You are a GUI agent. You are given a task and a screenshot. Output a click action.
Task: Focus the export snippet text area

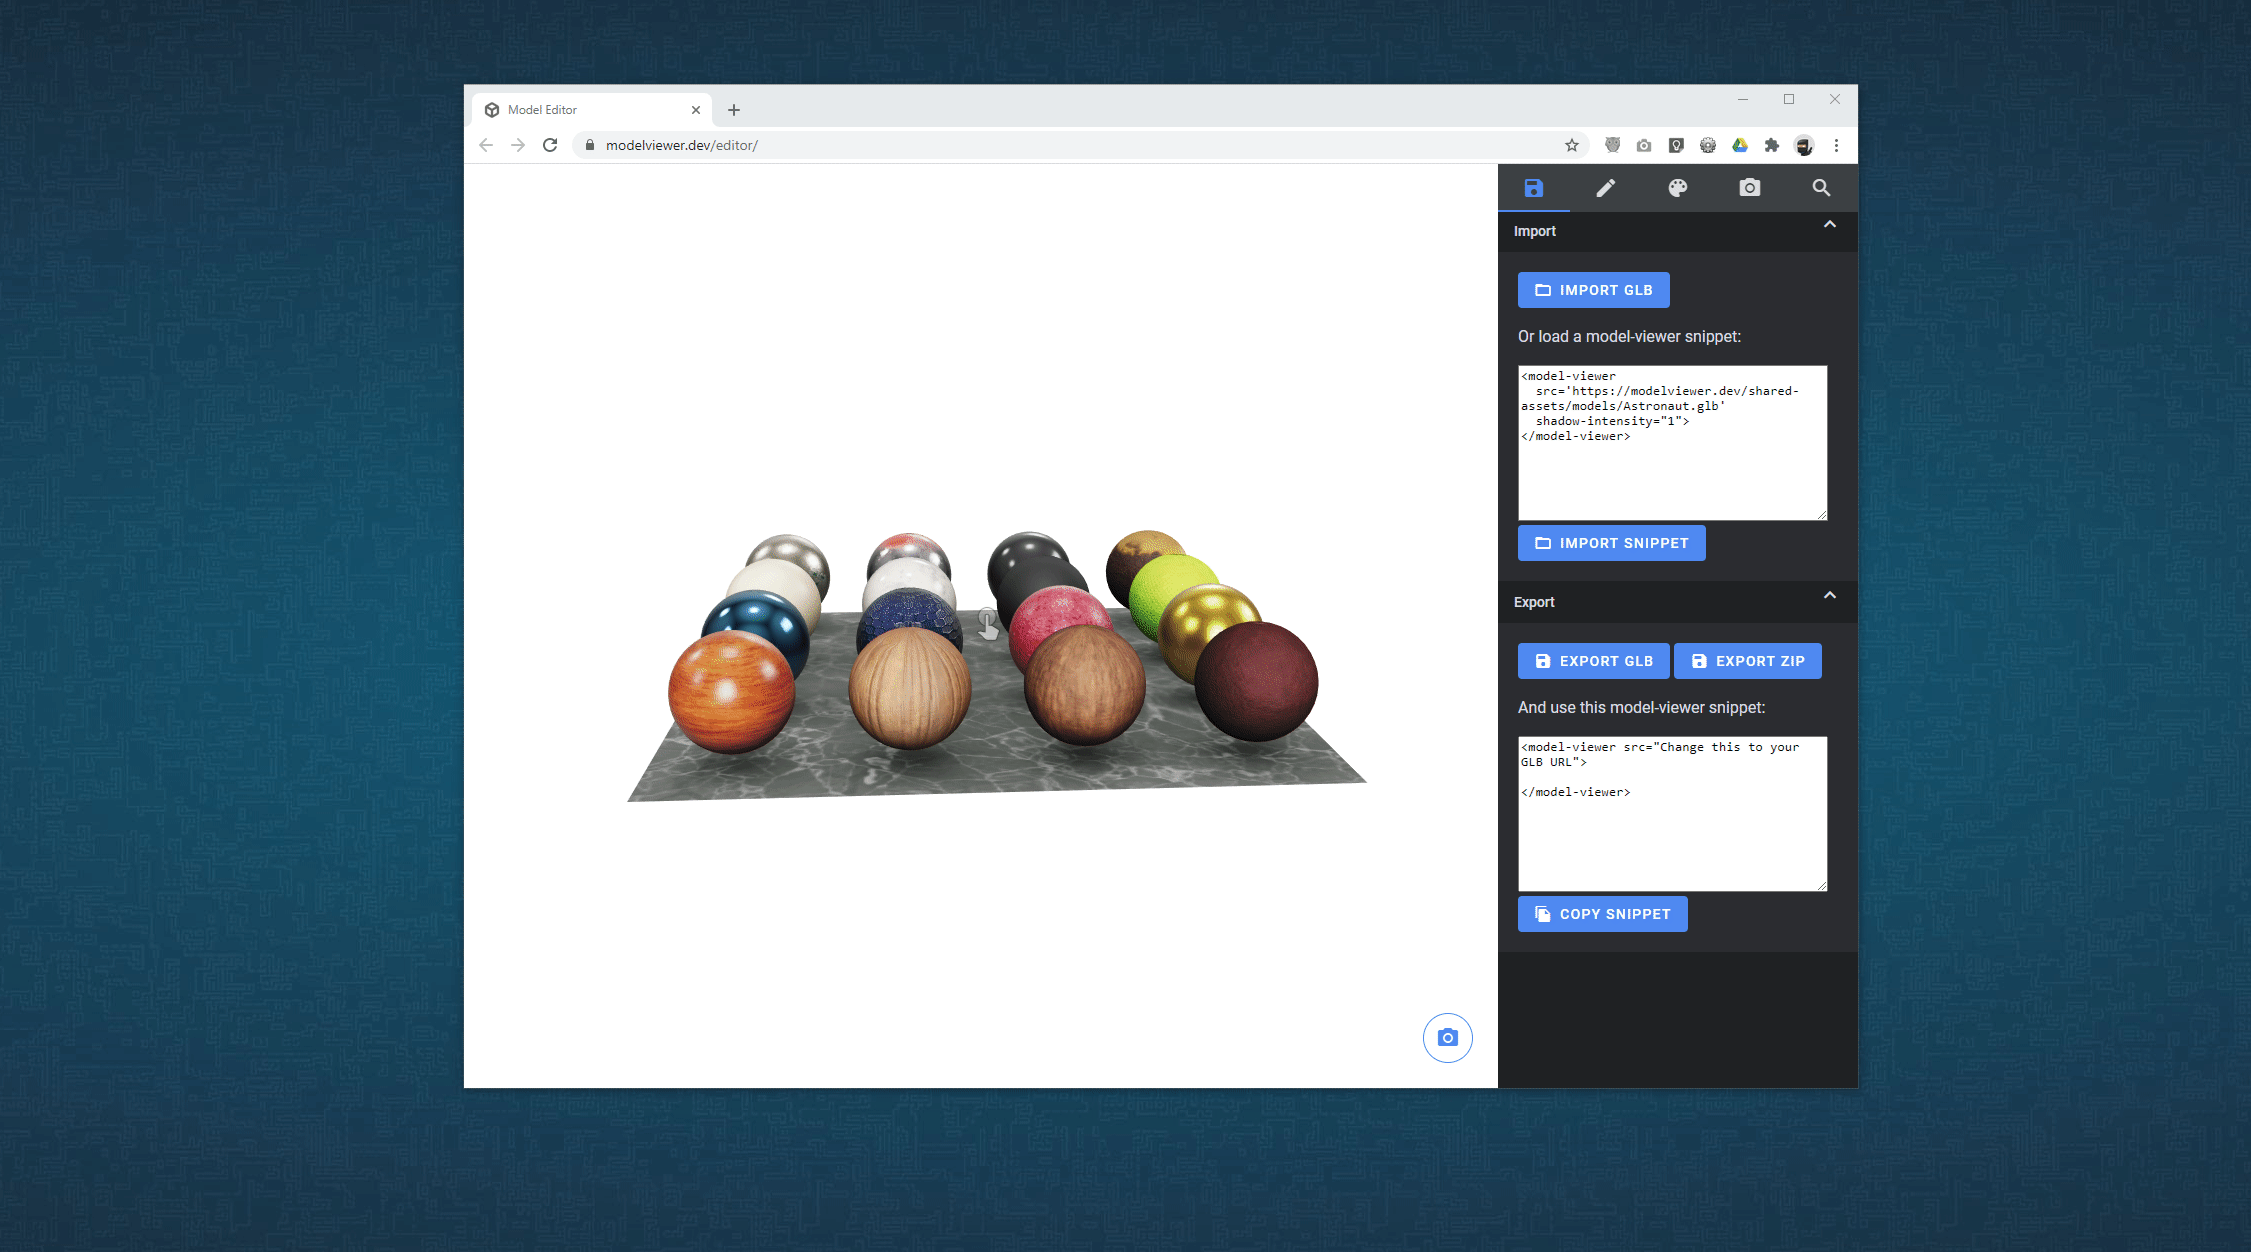tap(1672, 814)
